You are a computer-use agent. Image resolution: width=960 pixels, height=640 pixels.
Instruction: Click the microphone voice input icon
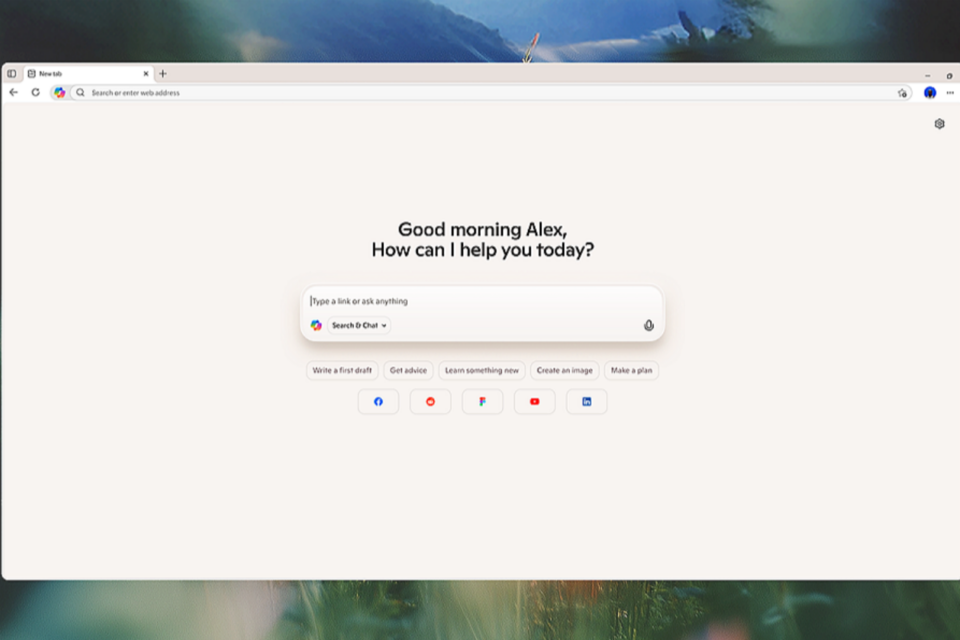click(x=648, y=325)
